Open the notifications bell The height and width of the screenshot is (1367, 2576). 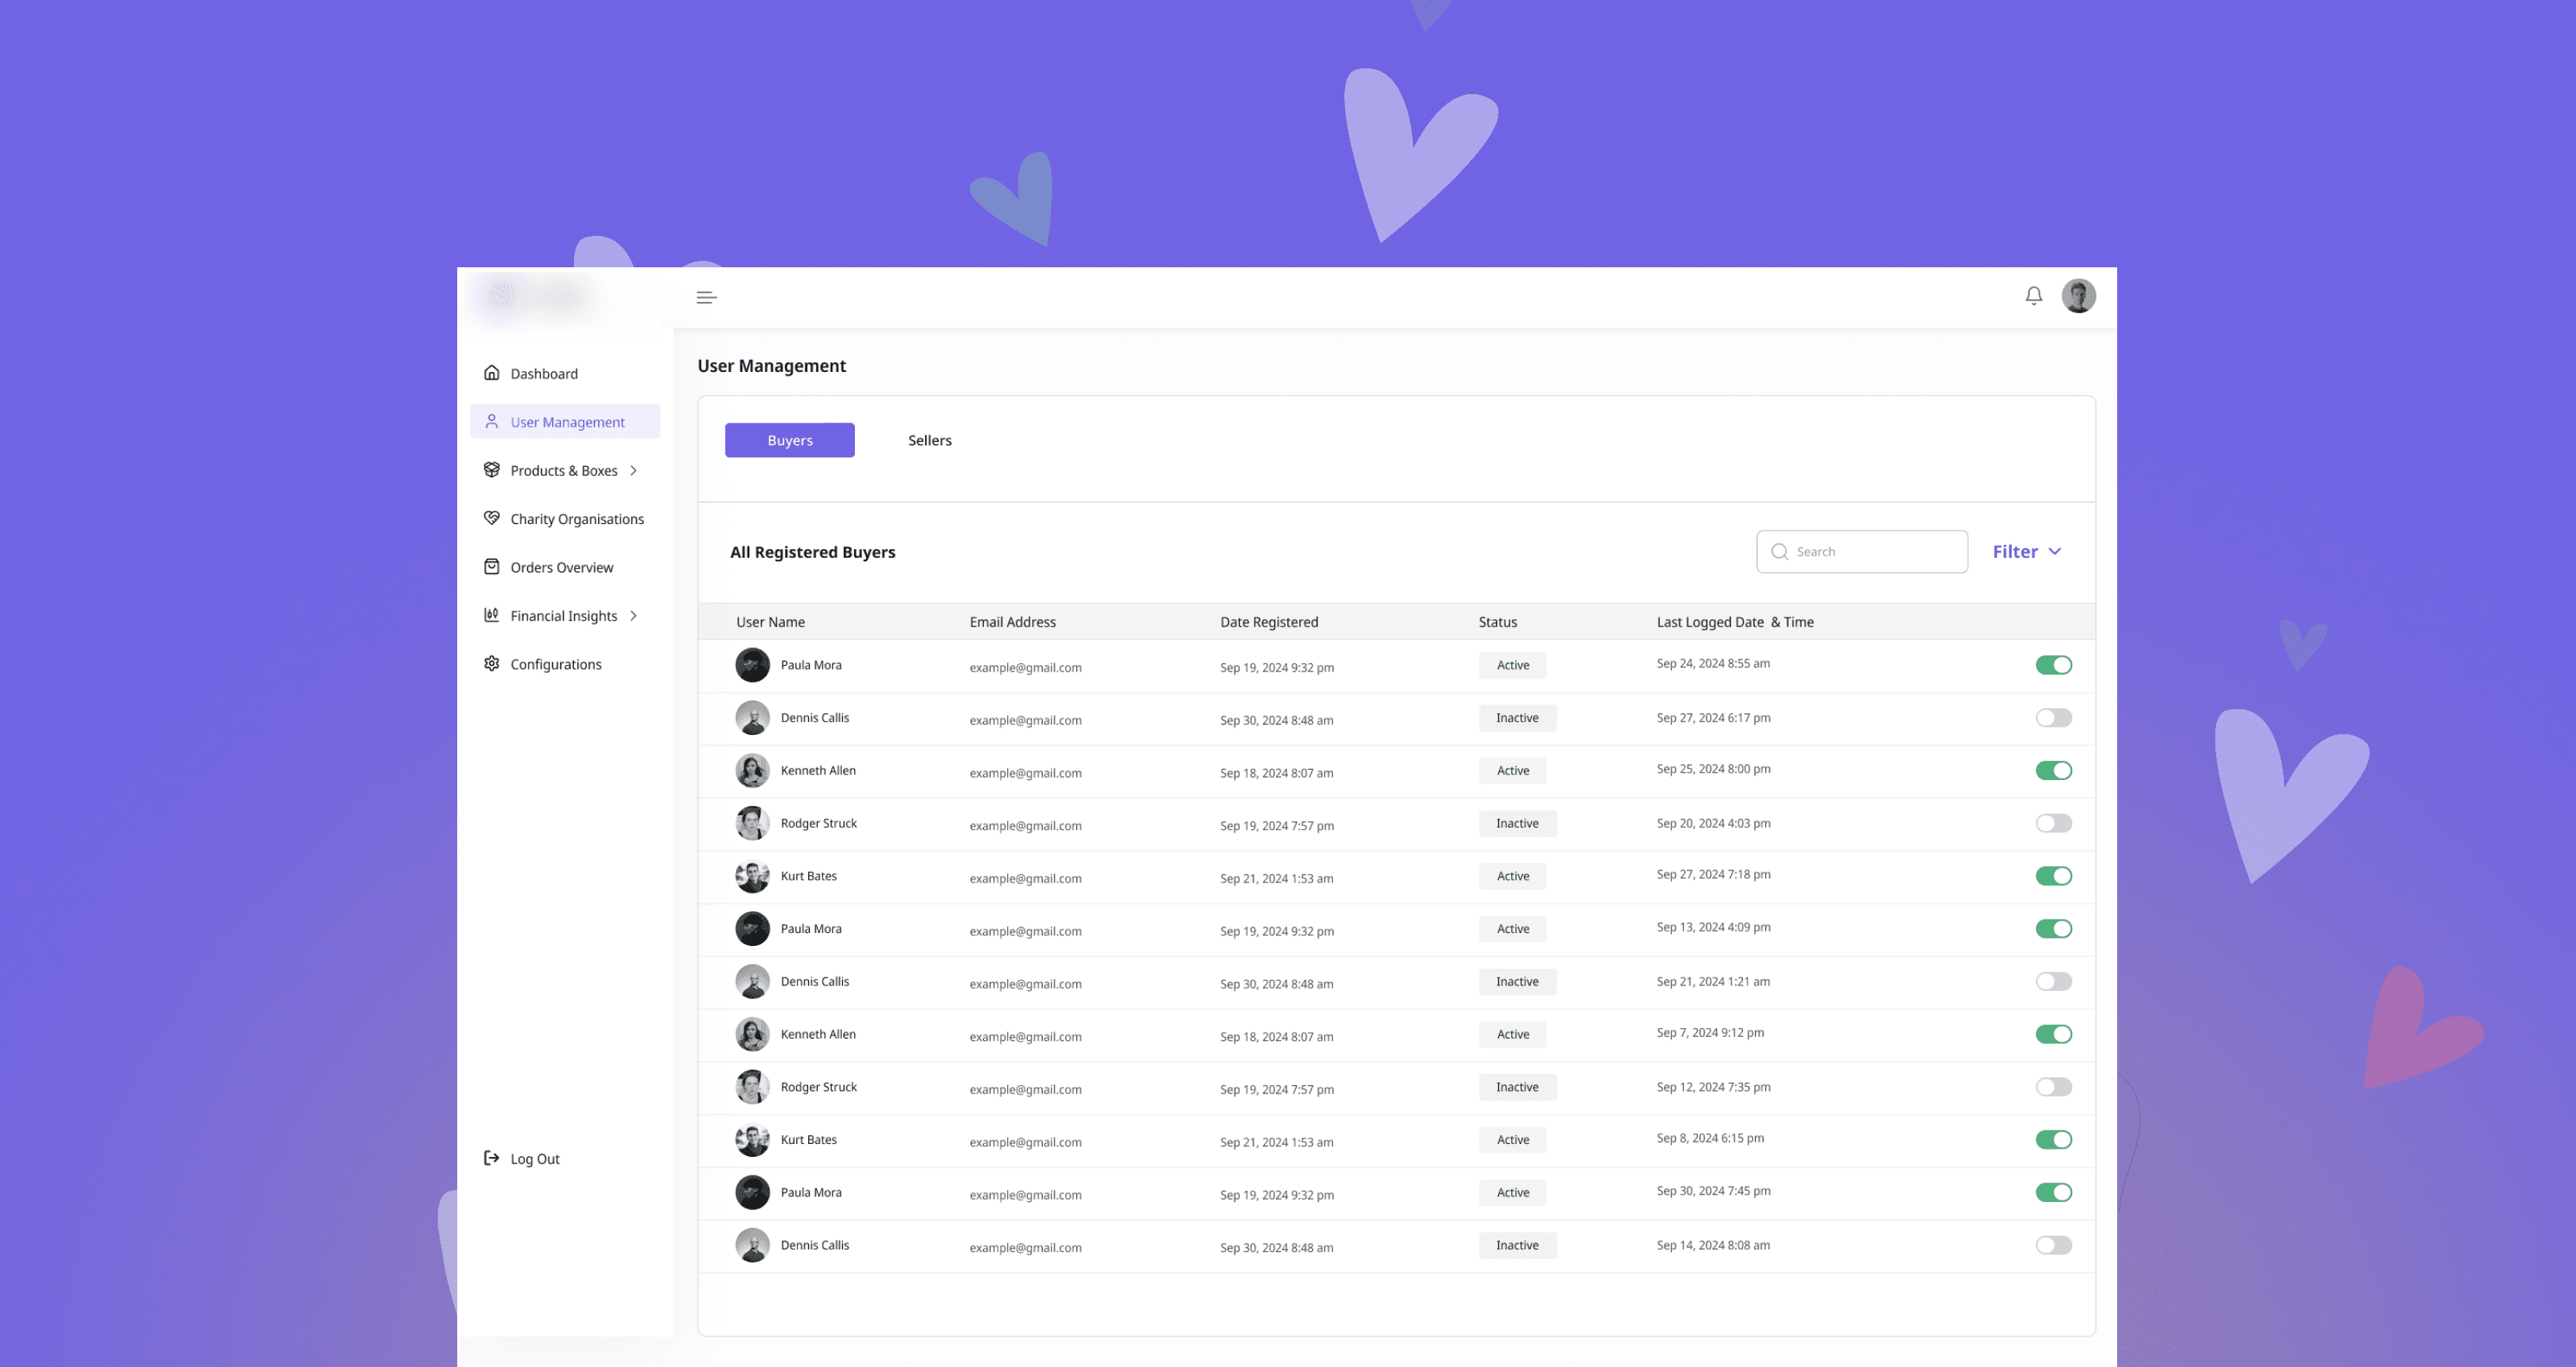tap(2033, 296)
